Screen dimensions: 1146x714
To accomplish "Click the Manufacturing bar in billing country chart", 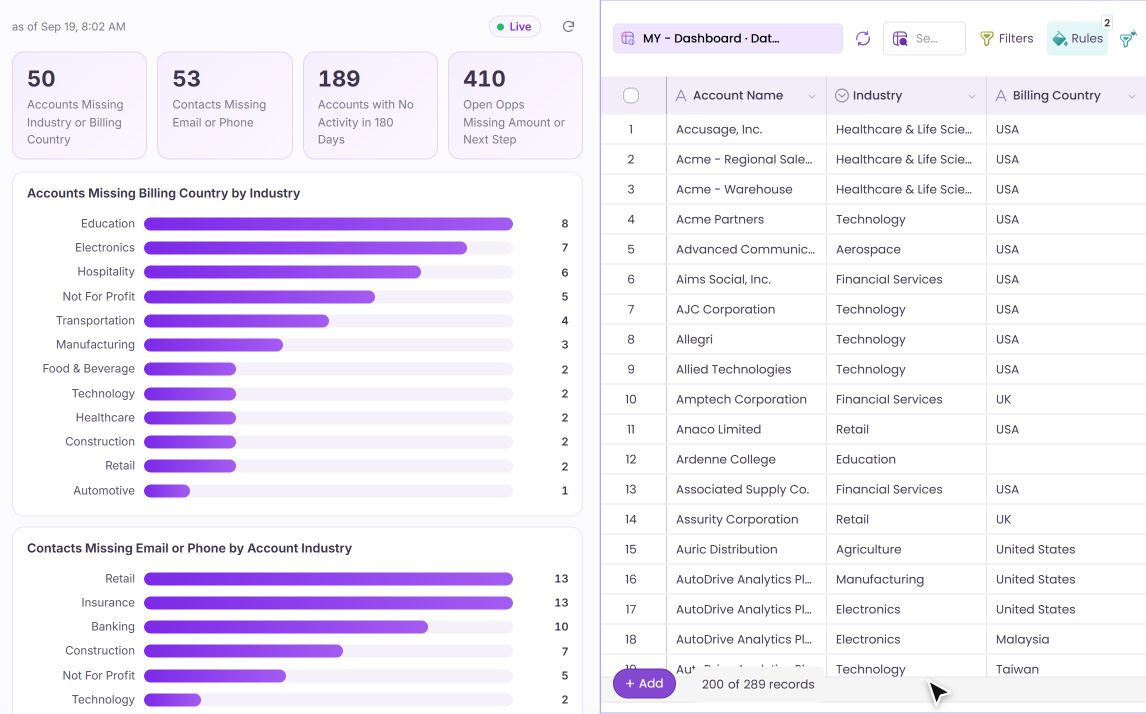I will click(213, 345).
